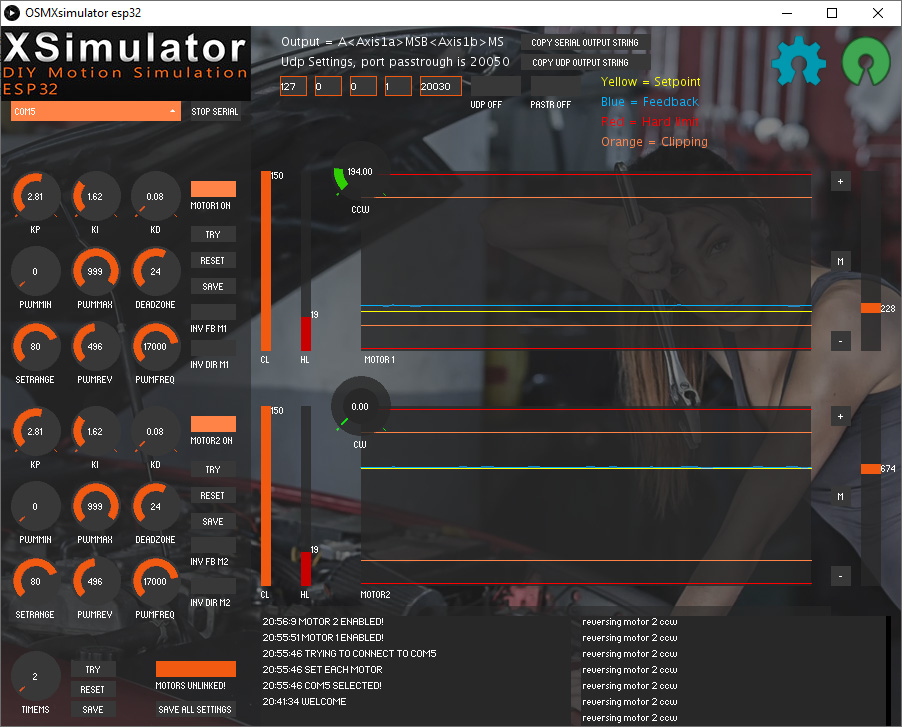The image size is (902, 727).
Task: Click COPY UDP OUTPUT STRING button
Action: click(586, 62)
